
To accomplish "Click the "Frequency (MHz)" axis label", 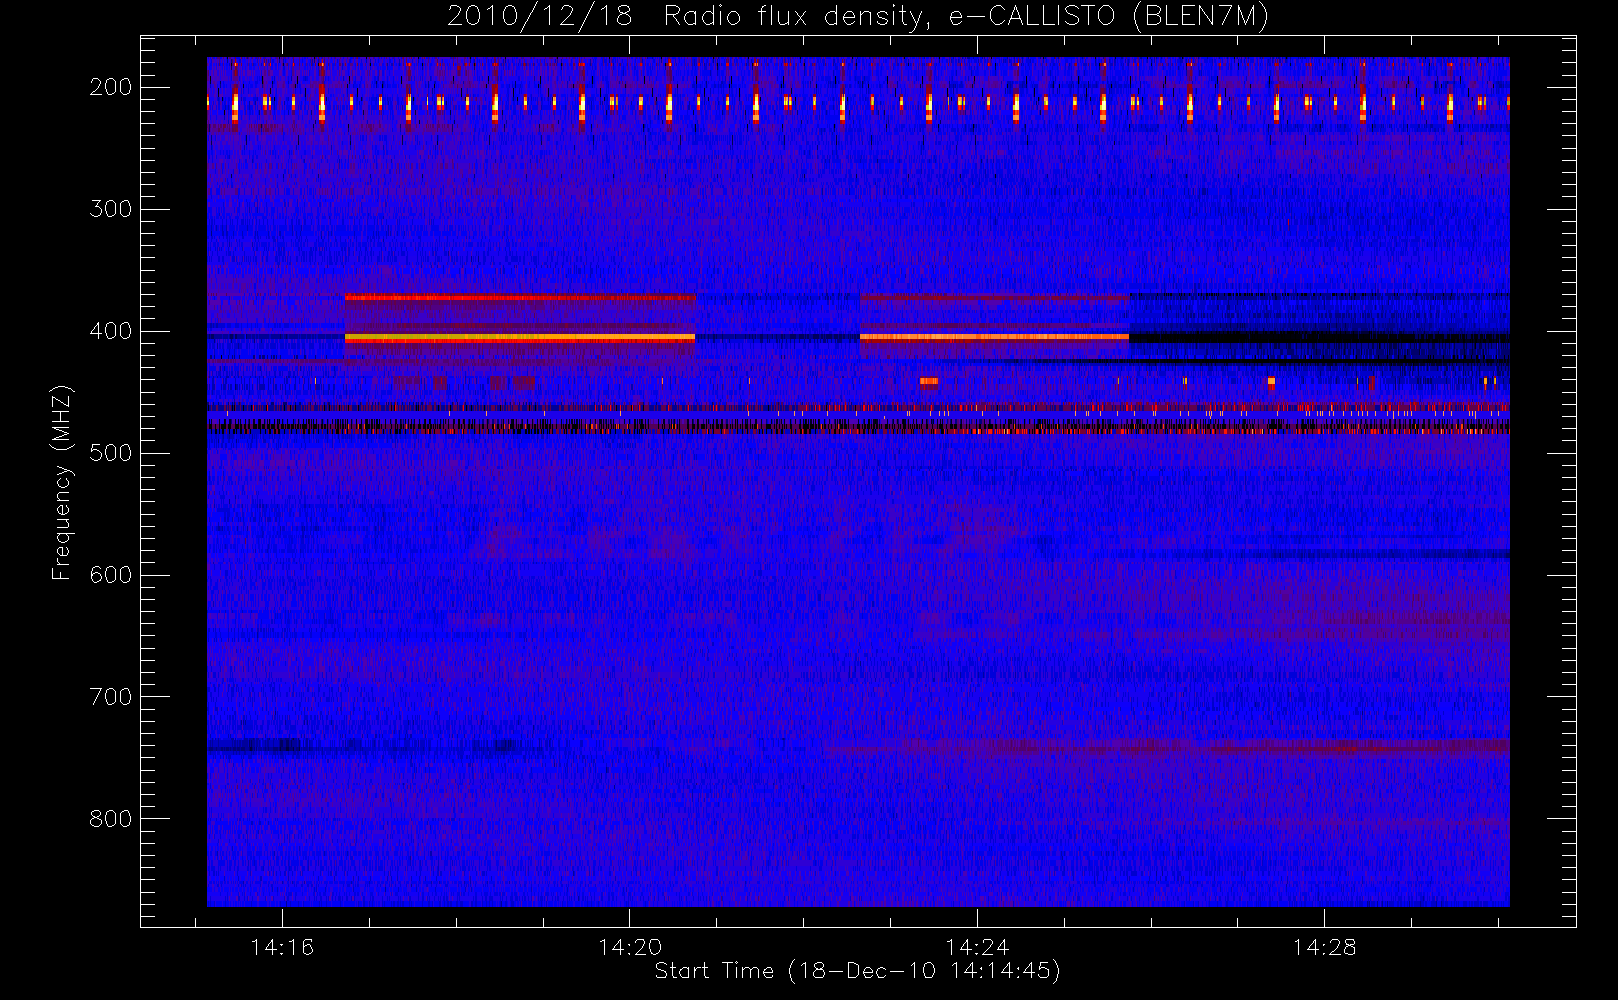I will [62, 482].
